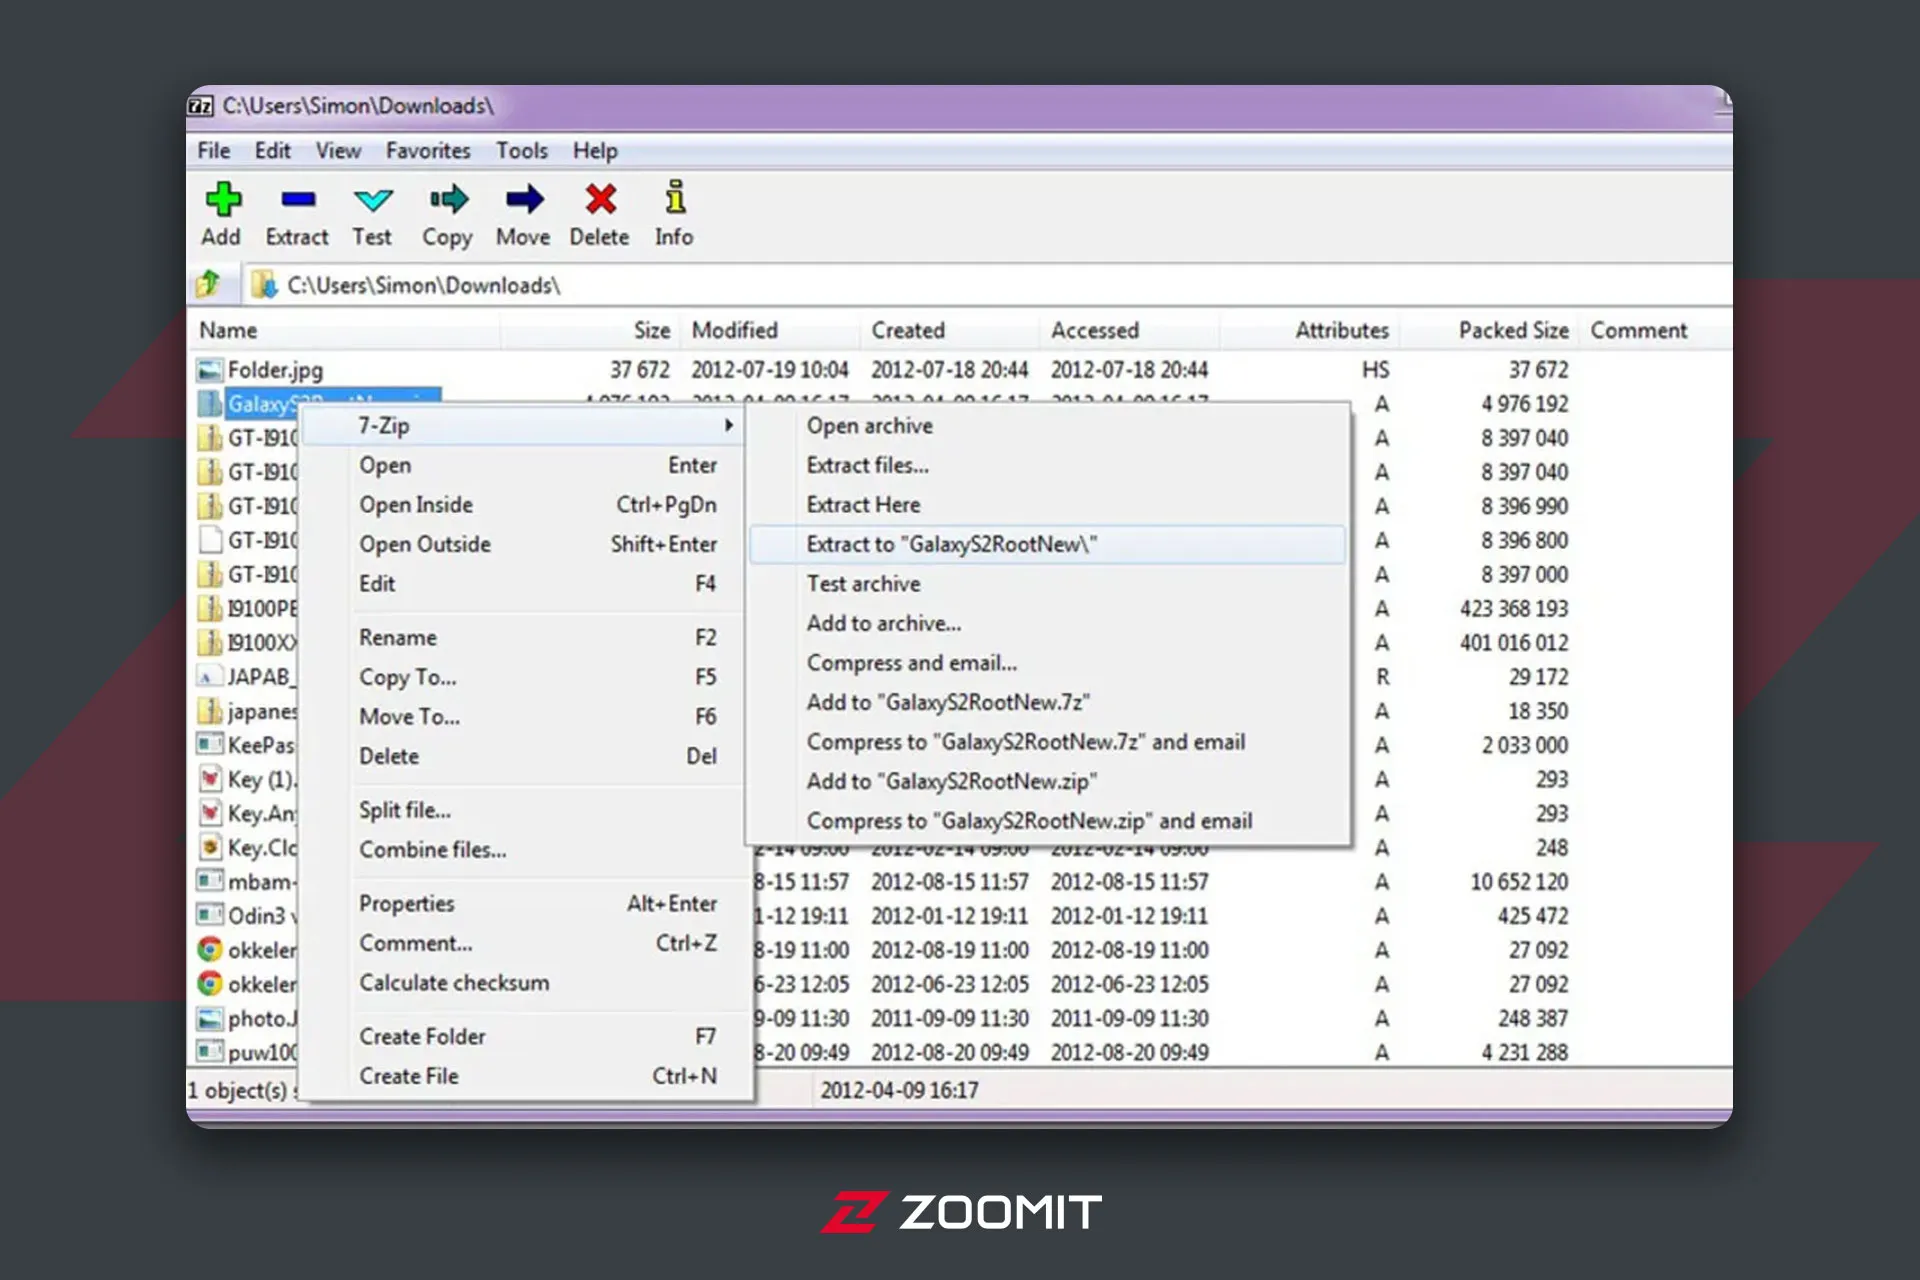Select Split file... option
This screenshot has width=1920, height=1280.
point(523,810)
